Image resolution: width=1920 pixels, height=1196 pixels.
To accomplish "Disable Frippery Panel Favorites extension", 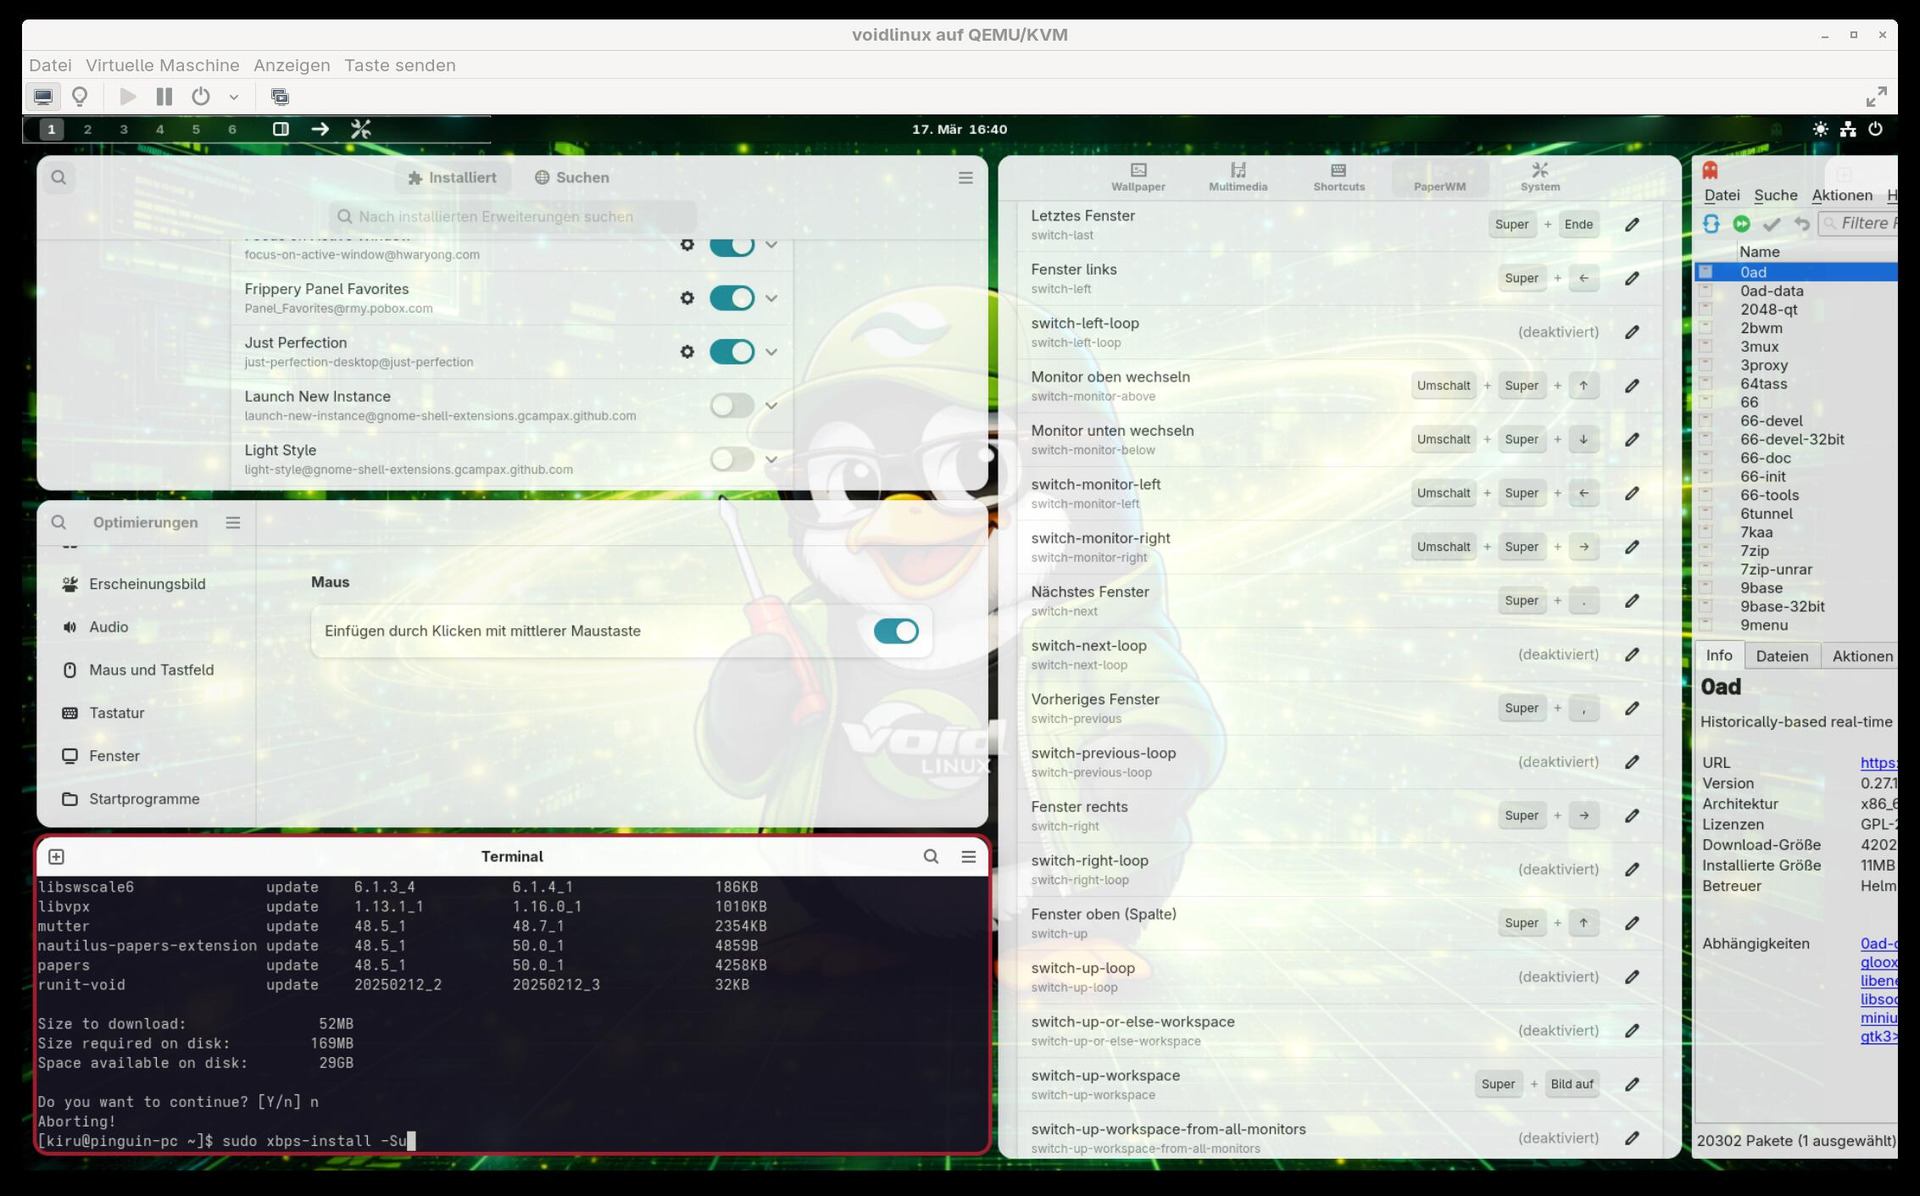I will pos(732,298).
